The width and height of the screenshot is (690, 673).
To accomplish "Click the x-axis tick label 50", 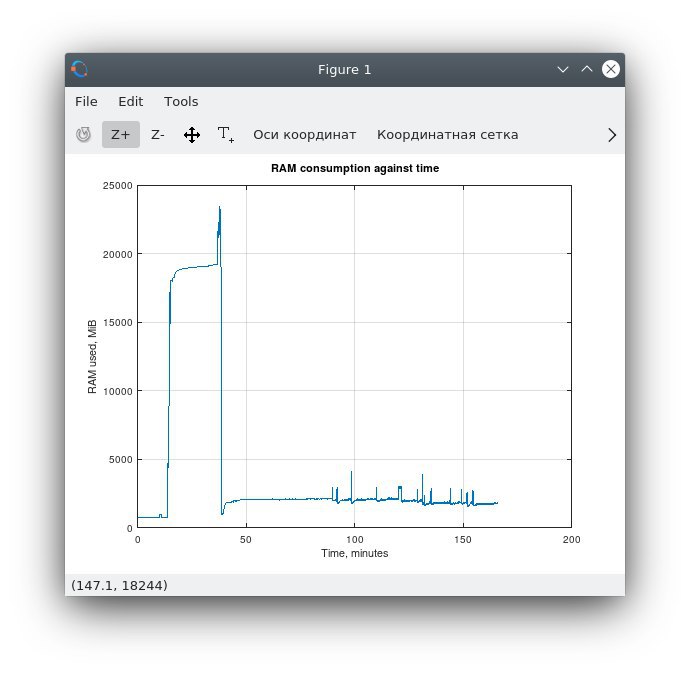I will (246, 540).
